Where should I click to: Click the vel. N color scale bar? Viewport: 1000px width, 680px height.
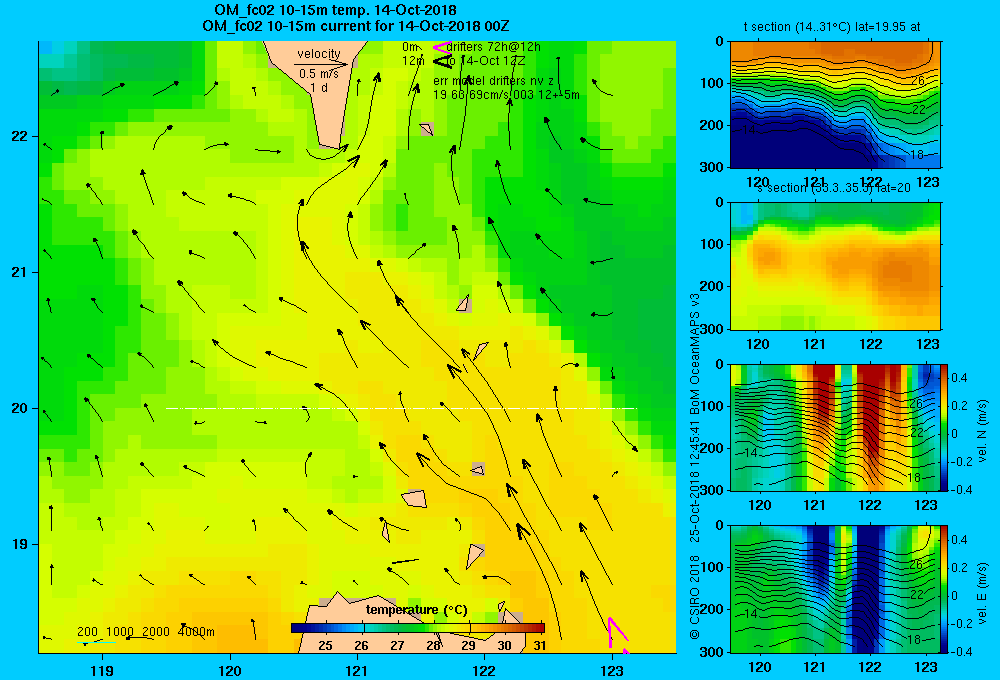[945, 427]
